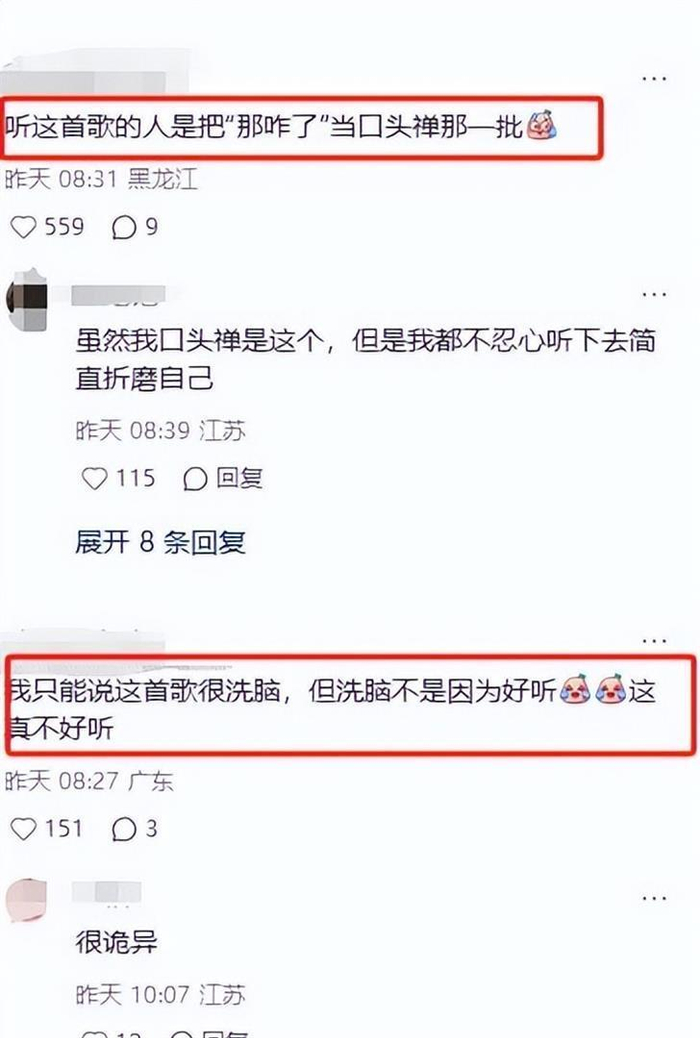Select the comment 我只能说这首歌很洗脑
Image resolution: width=700 pixels, height=1038 pixels.
(331, 709)
